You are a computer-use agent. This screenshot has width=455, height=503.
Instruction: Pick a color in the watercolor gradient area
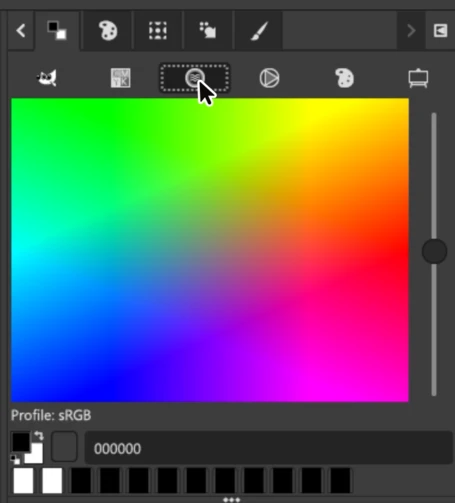[x=210, y=250]
